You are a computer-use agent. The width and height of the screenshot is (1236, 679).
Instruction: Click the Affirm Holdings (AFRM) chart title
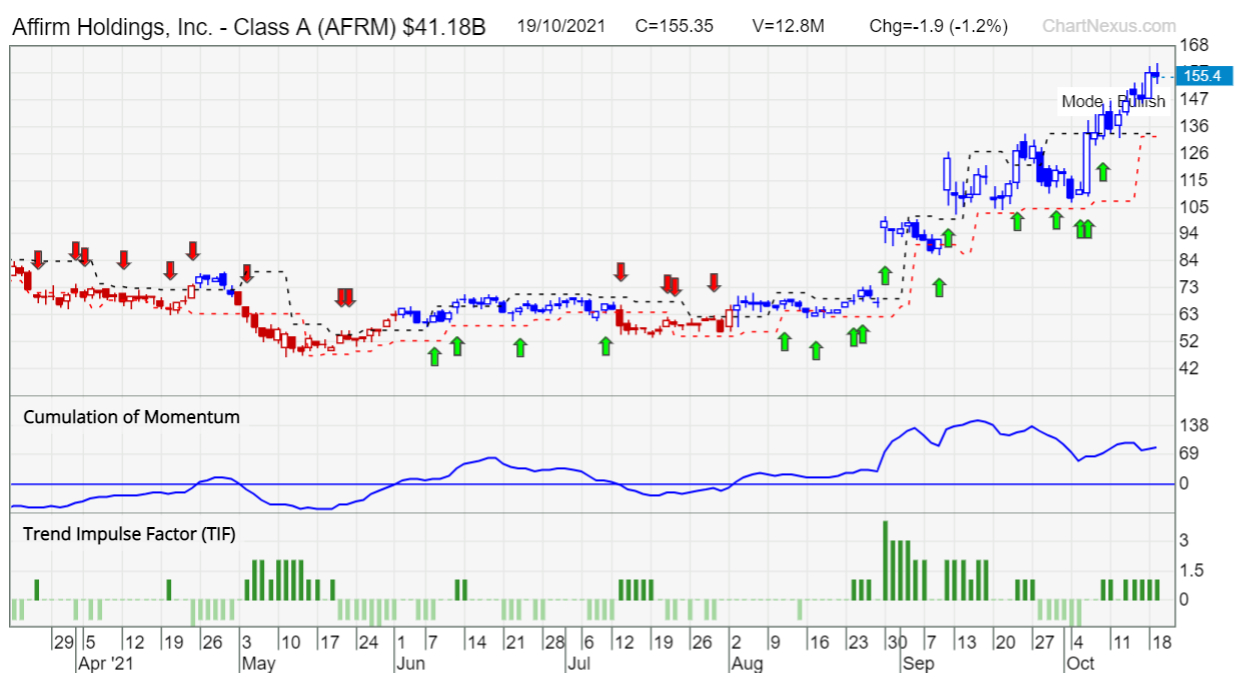[248, 27]
